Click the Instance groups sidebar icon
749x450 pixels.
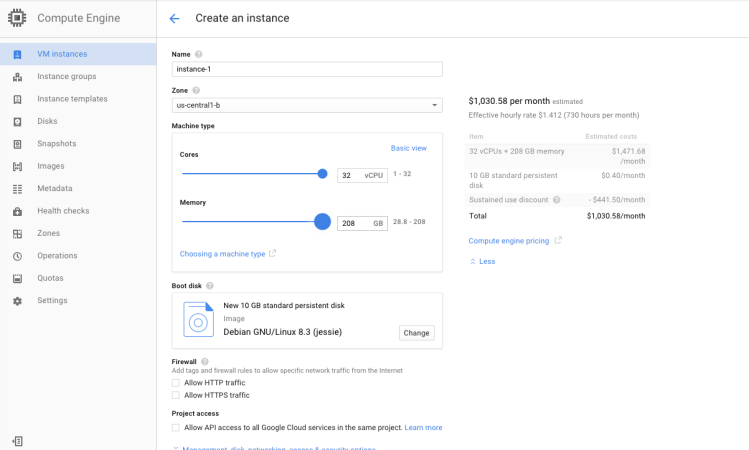(x=17, y=76)
